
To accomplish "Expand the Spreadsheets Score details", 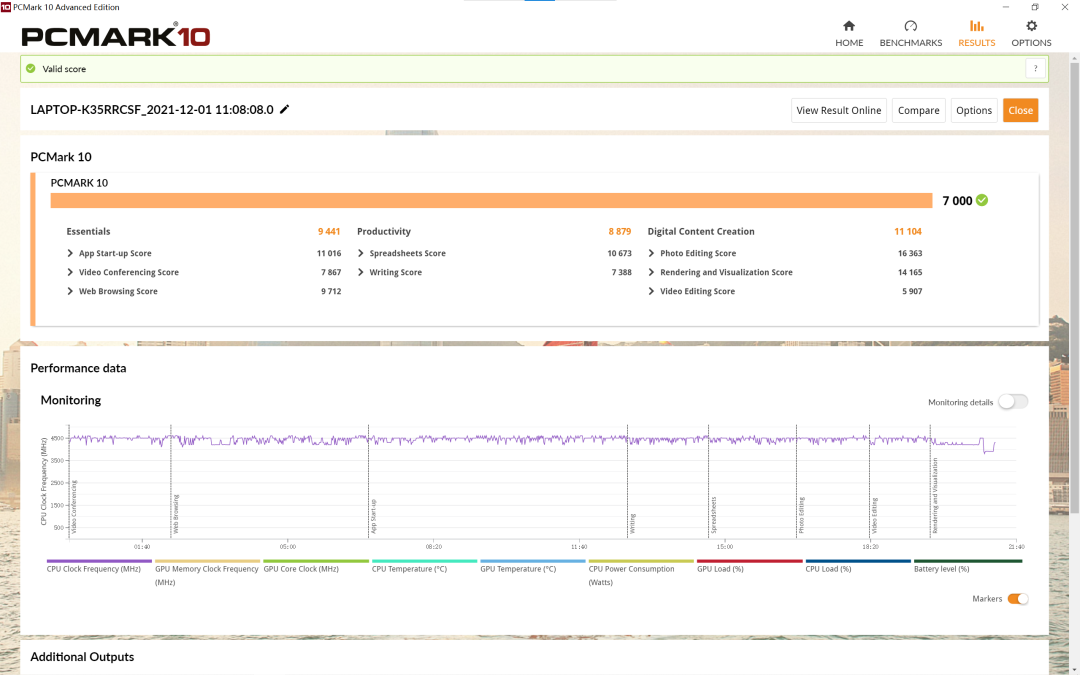I will (361, 254).
